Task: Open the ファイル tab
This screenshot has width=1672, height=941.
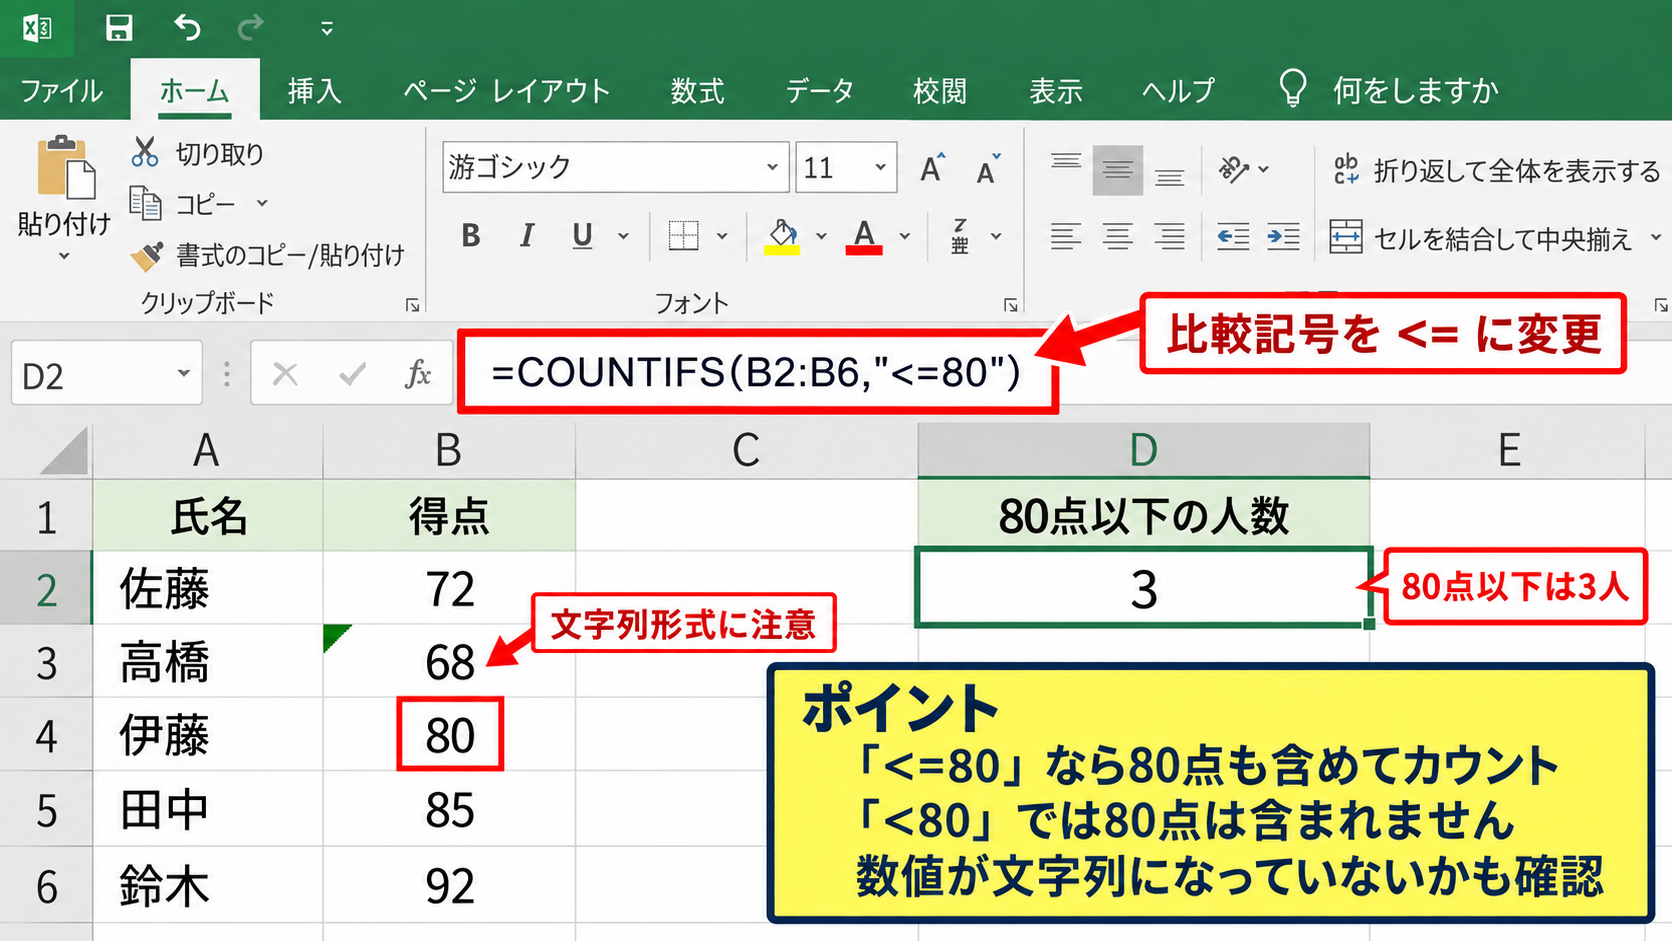Action: click(62, 91)
